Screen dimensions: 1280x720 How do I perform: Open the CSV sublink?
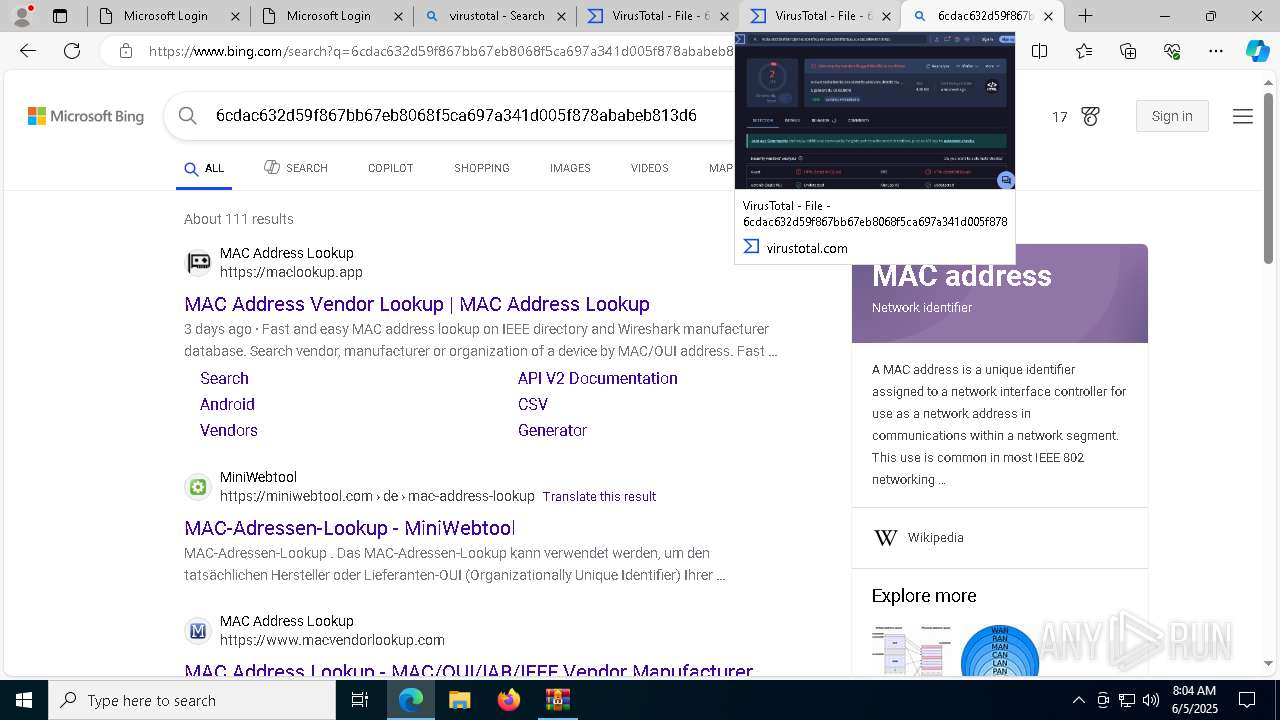click(x=533, y=404)
